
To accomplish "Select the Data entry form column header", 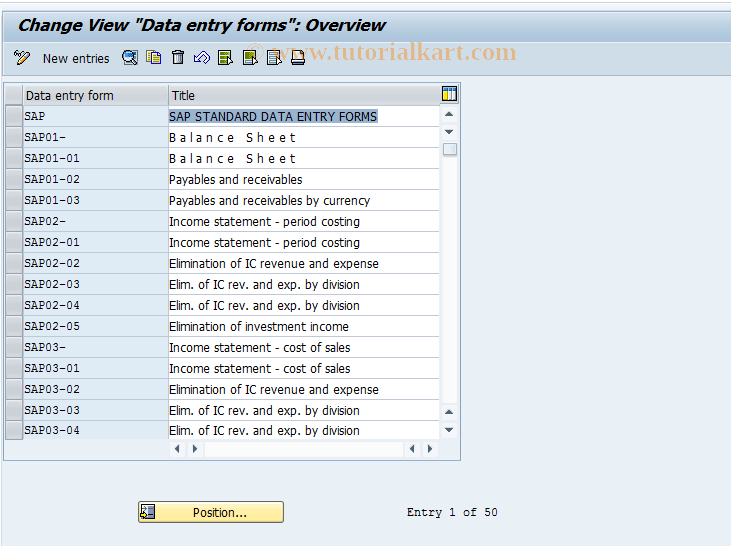I will 96,96.
